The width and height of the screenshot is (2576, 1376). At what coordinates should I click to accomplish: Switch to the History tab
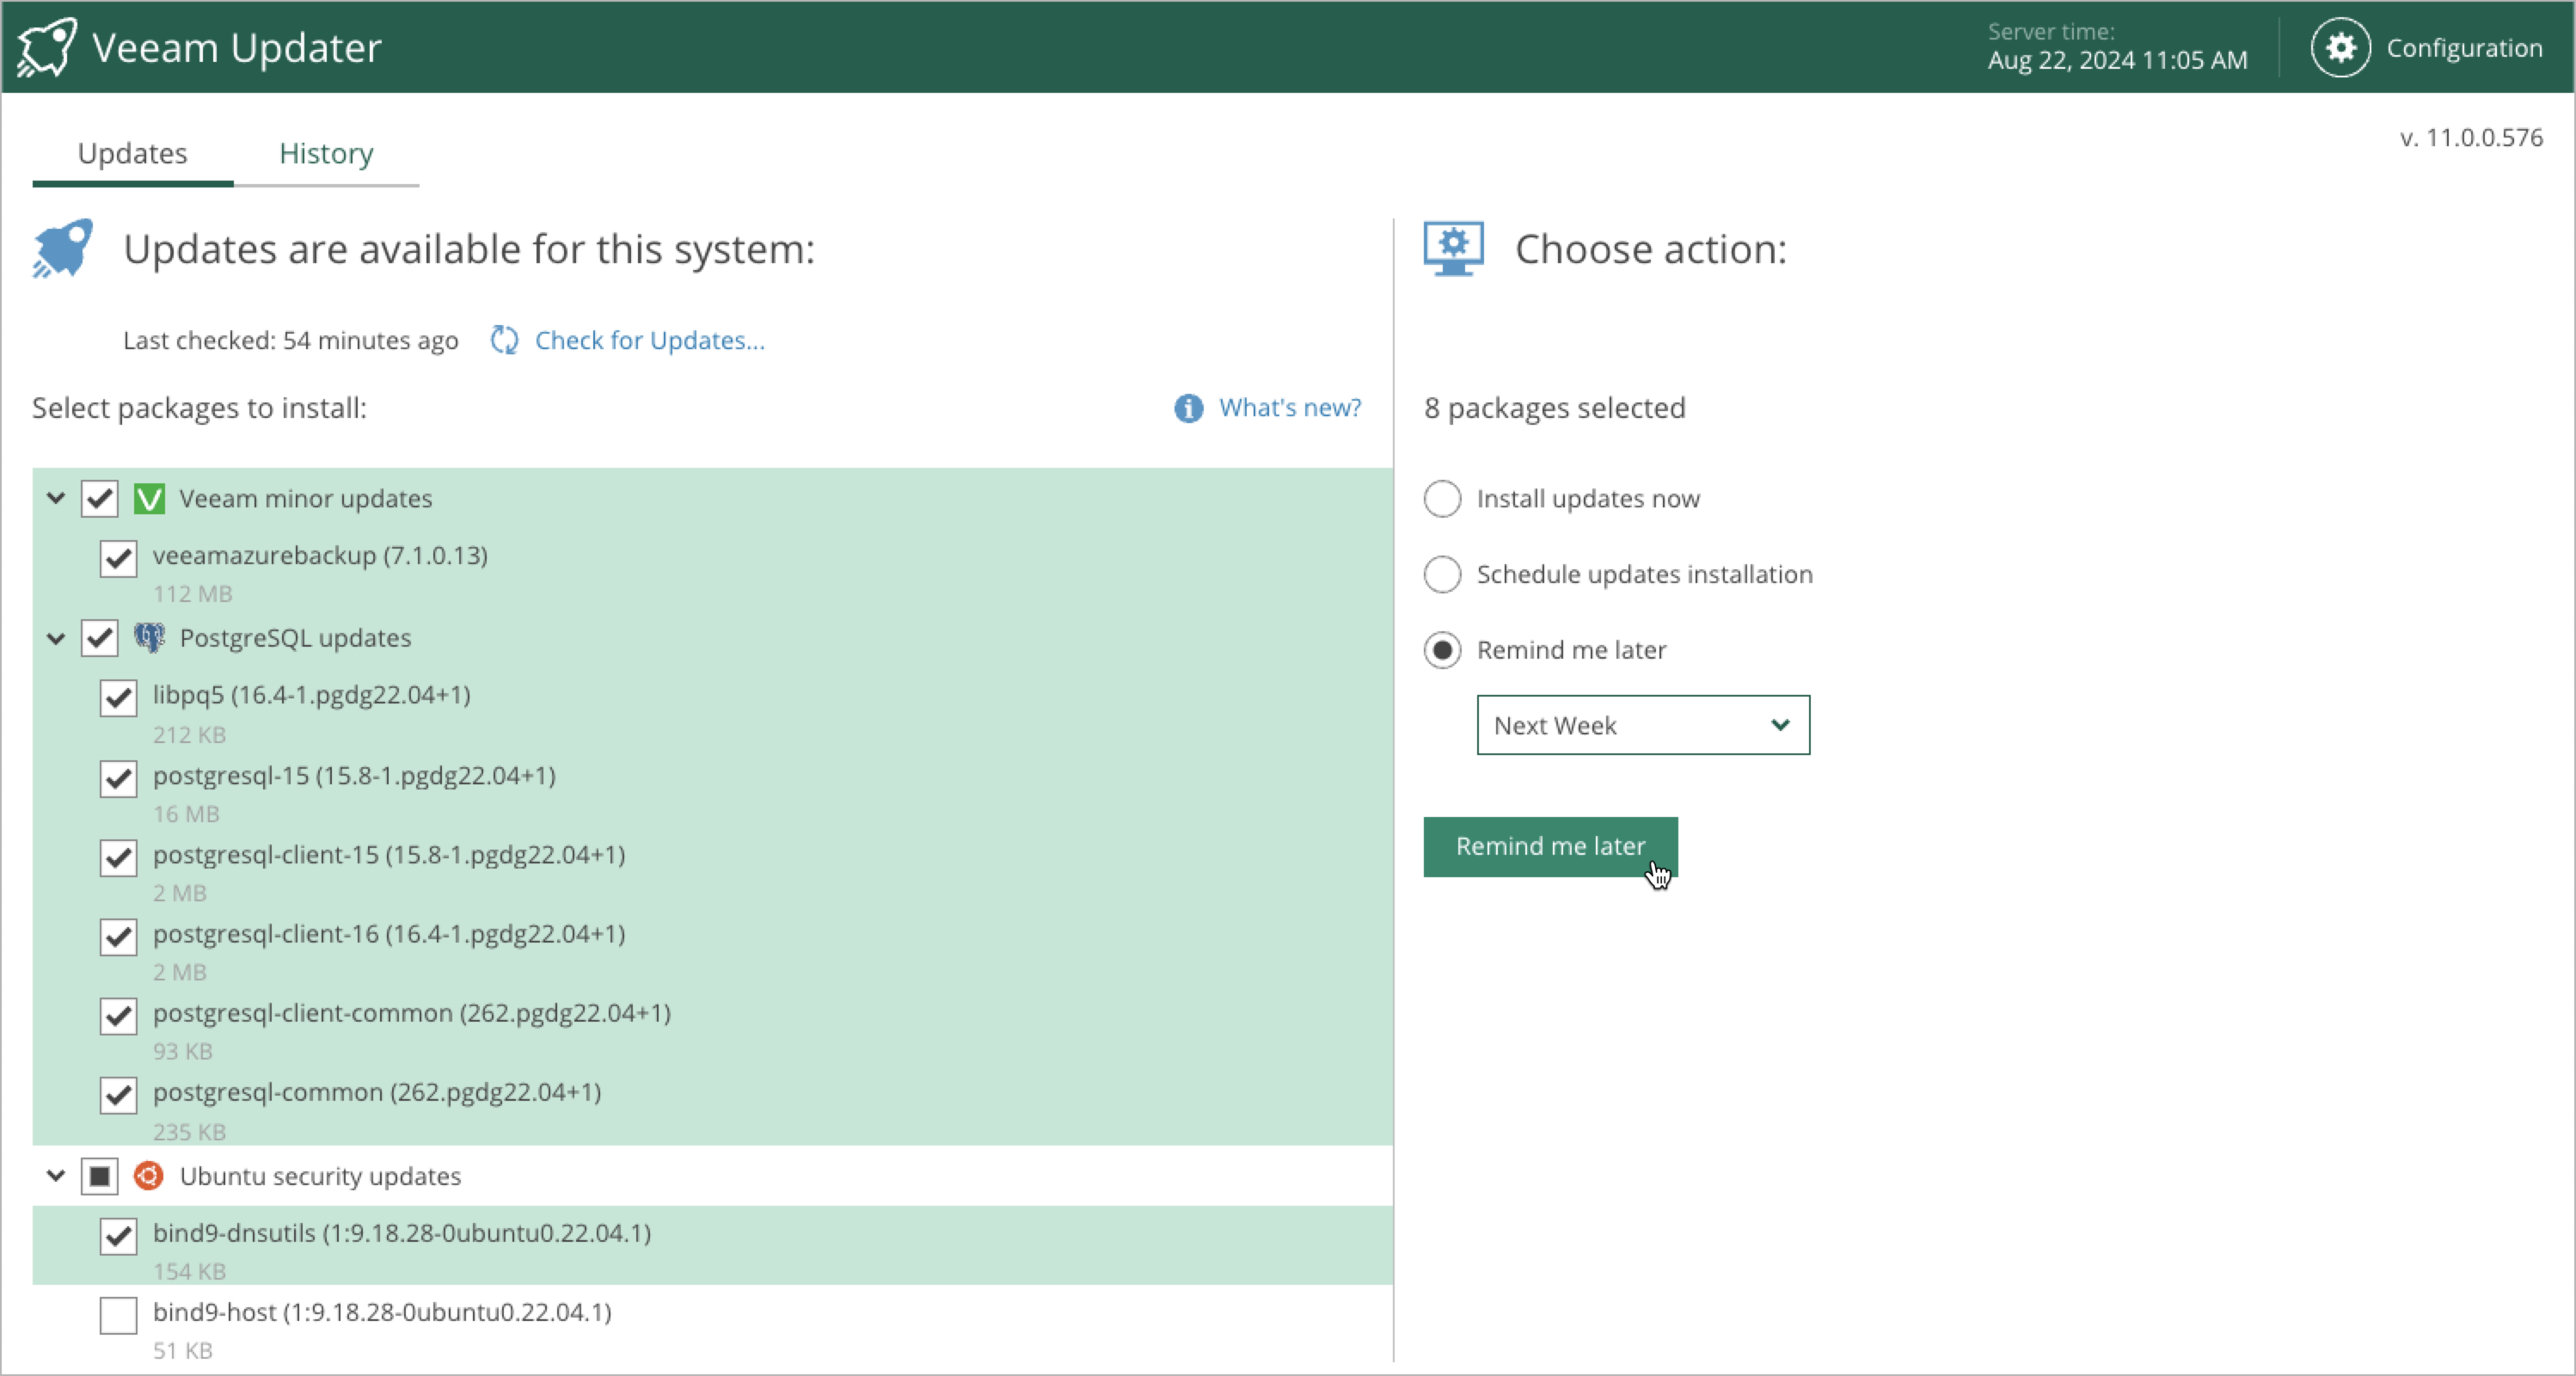point(326,153)
